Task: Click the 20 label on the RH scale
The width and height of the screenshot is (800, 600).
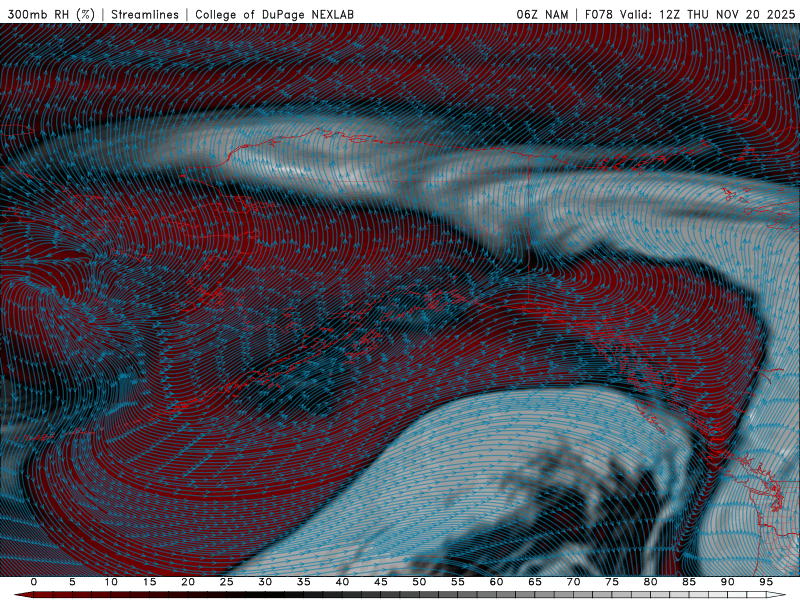Action: [x=188, y=582]
